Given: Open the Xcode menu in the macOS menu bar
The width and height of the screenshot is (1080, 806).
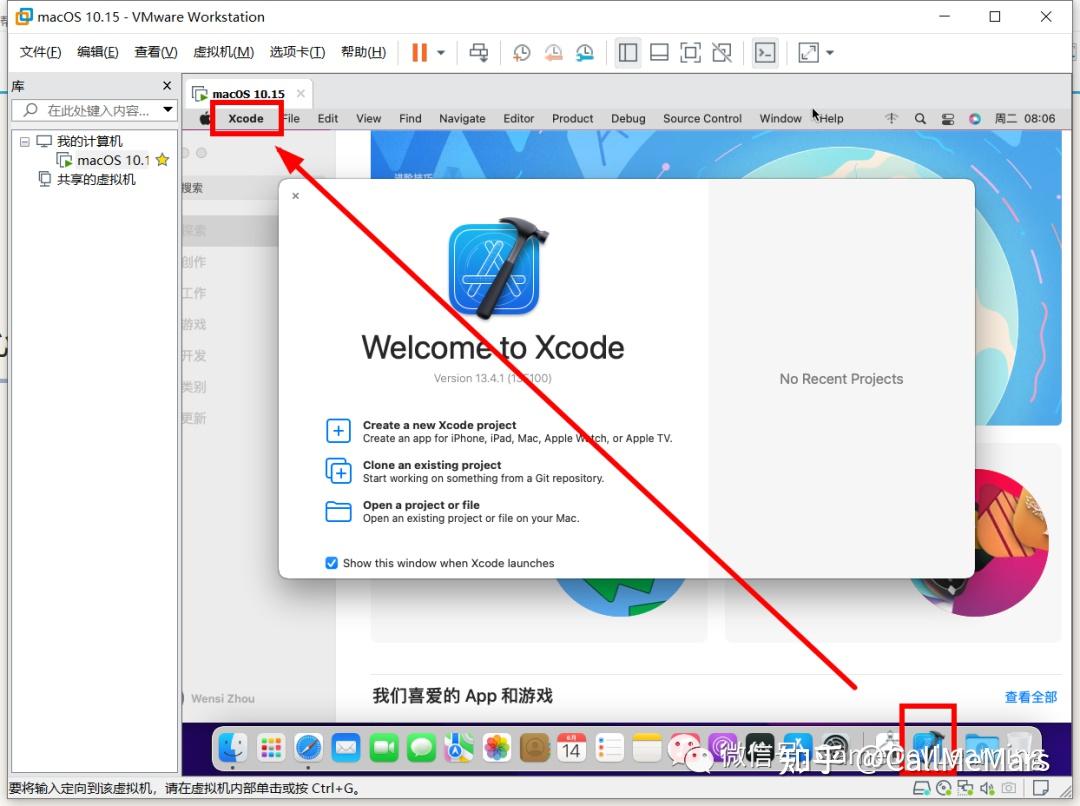Looking at the screenshot, I should pos(246,118).
